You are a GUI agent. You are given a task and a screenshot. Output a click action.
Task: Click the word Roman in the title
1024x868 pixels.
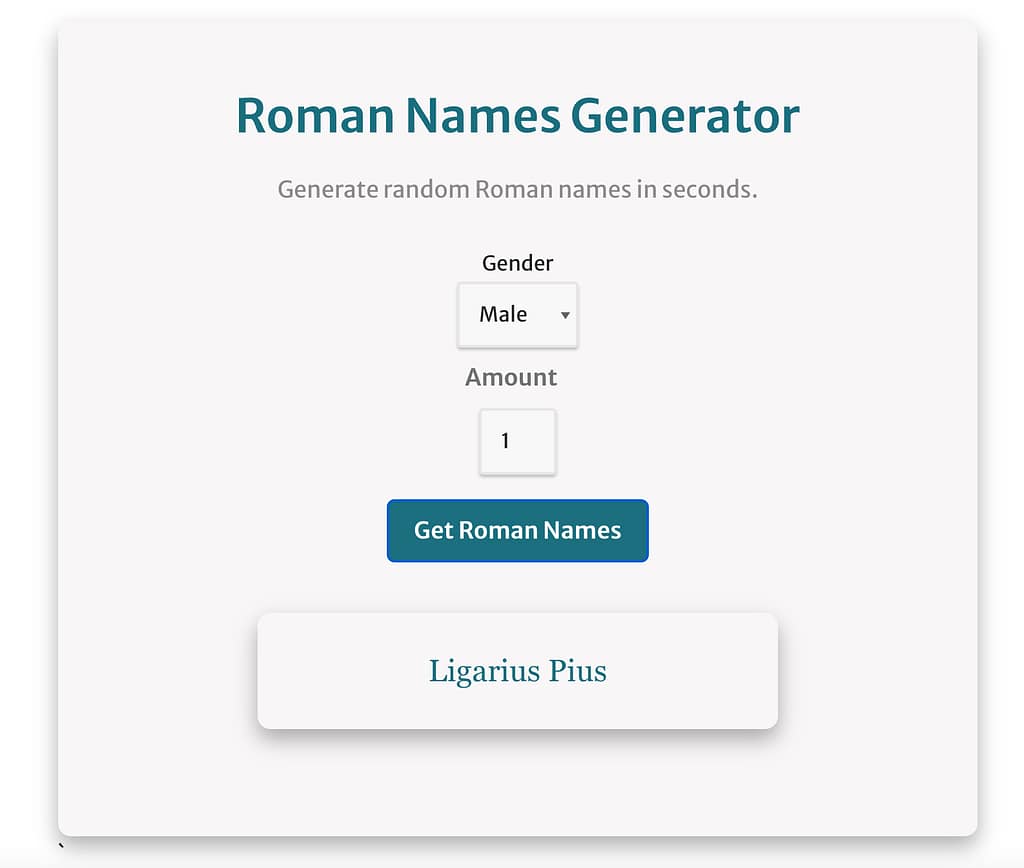pos(315,116)
